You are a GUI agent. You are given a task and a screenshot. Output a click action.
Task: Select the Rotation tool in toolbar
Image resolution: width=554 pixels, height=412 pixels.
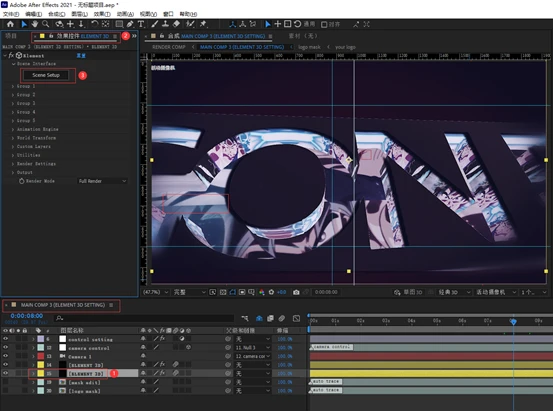95,24
